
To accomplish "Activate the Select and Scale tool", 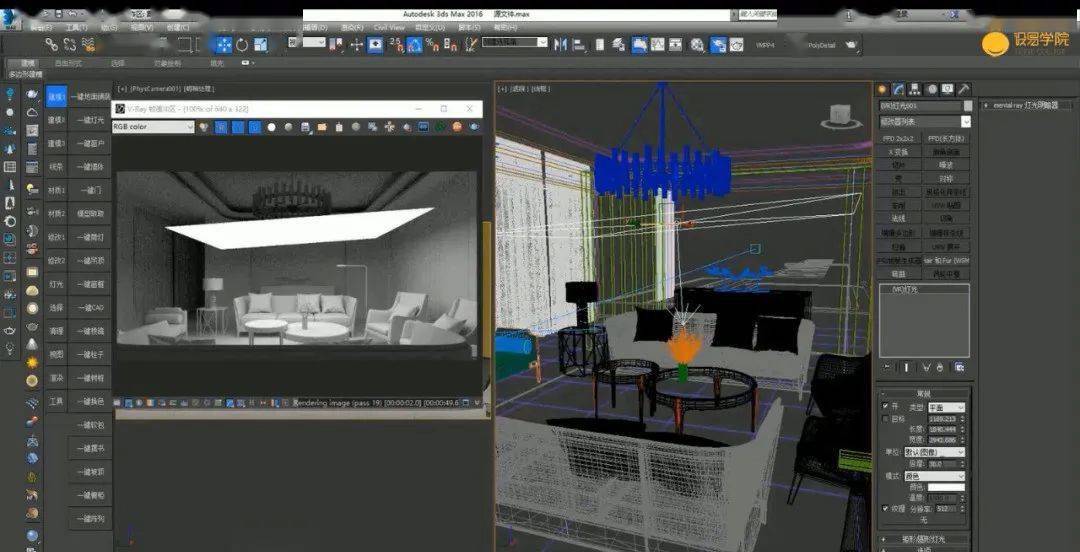I will pos(260,45).
